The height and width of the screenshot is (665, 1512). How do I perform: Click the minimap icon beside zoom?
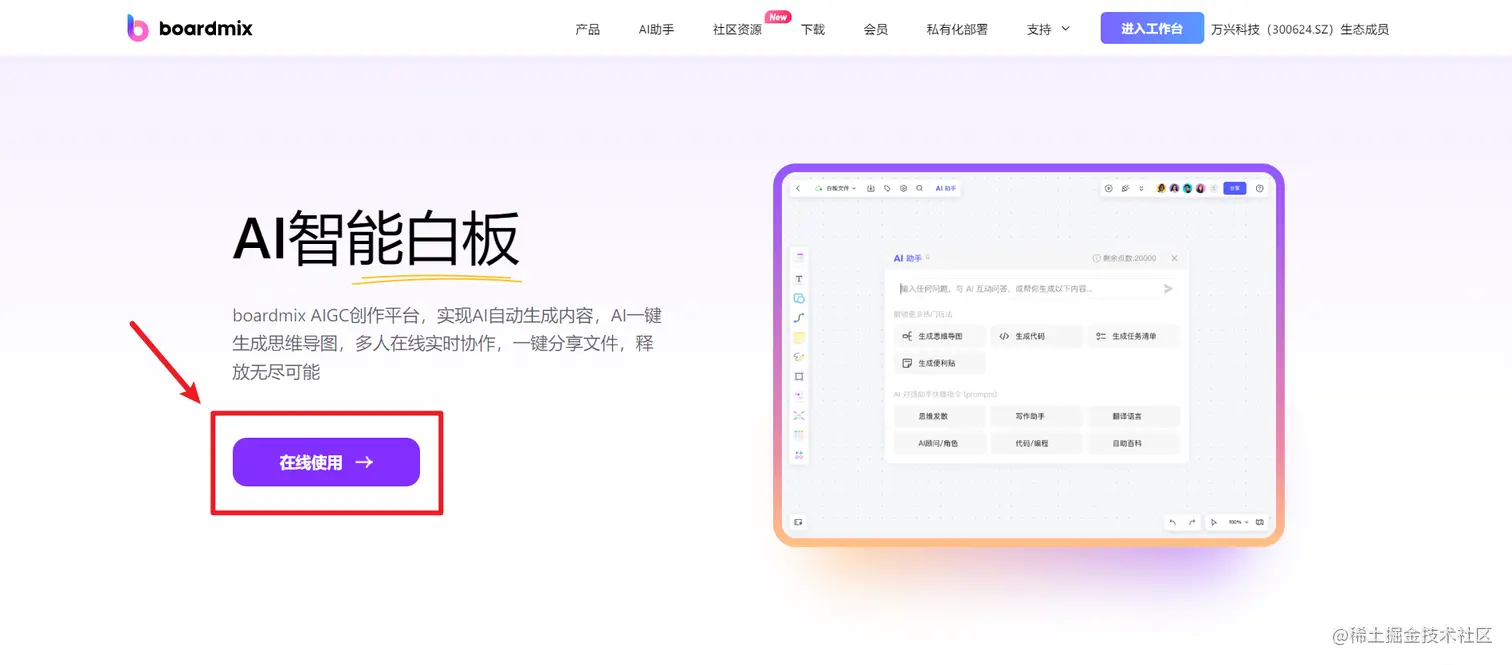[1260, 522]
